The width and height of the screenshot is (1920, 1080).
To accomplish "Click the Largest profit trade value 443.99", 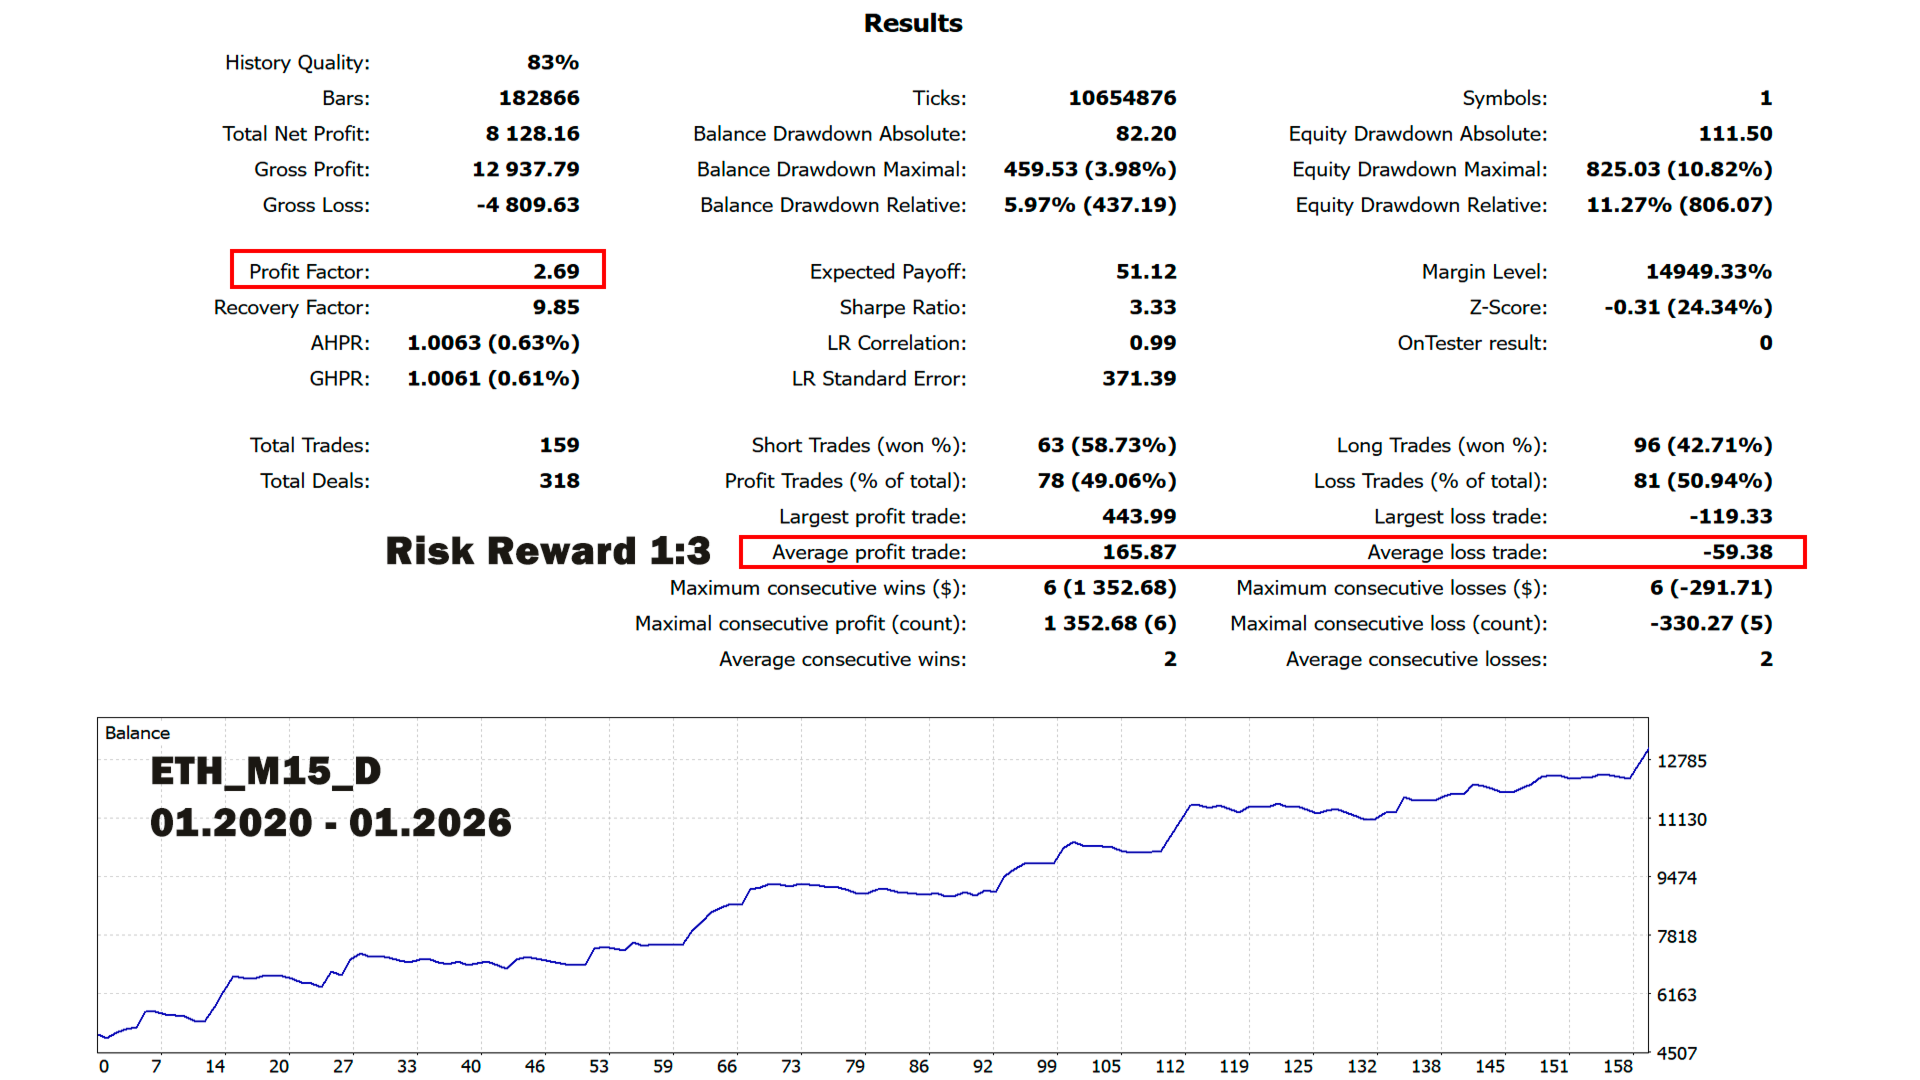I will coord(1139,517).
